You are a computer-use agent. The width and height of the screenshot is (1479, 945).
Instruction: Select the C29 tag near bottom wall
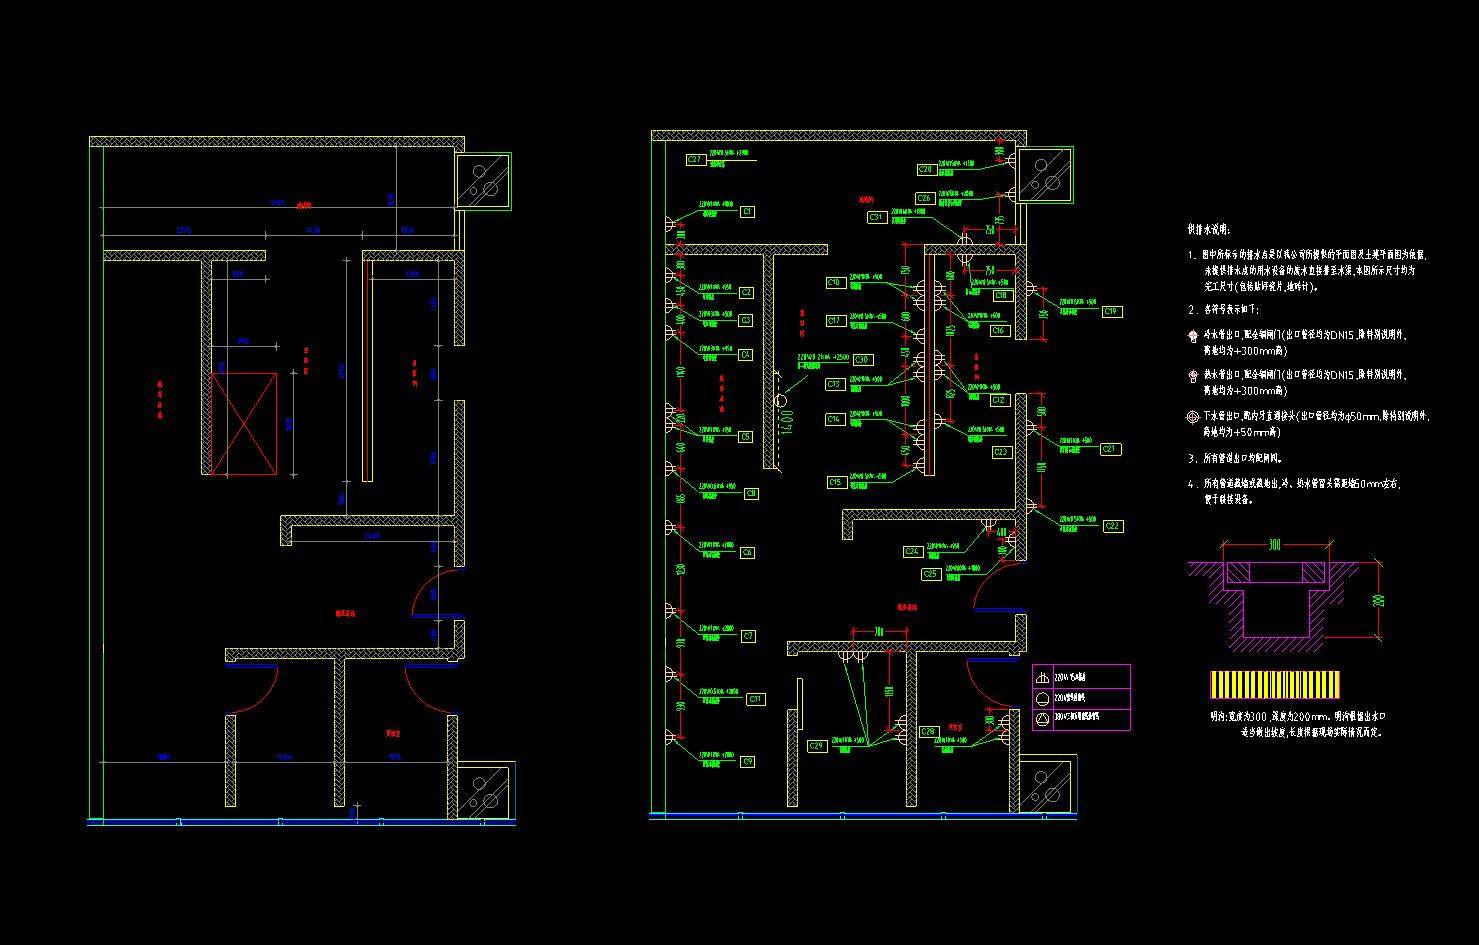[817, 746]
